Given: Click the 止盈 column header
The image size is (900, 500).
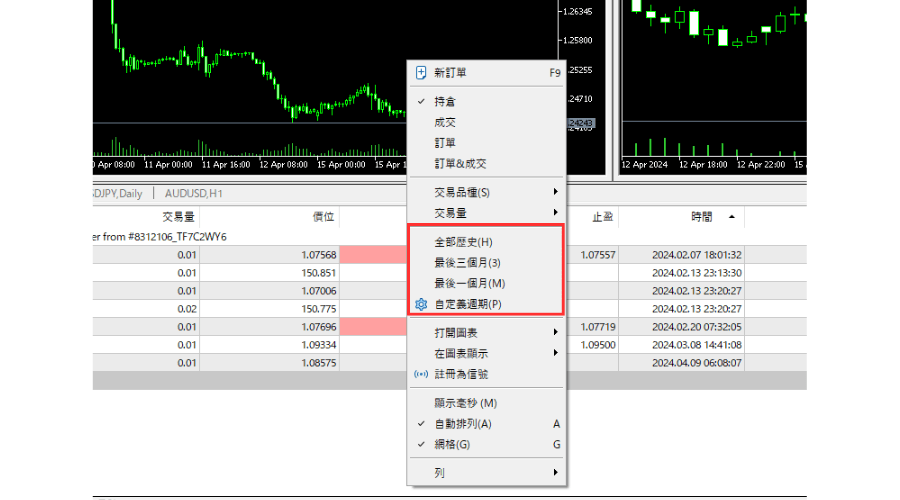Looking at the screenshot, I should pyautogui.click(x=602, y=217).
